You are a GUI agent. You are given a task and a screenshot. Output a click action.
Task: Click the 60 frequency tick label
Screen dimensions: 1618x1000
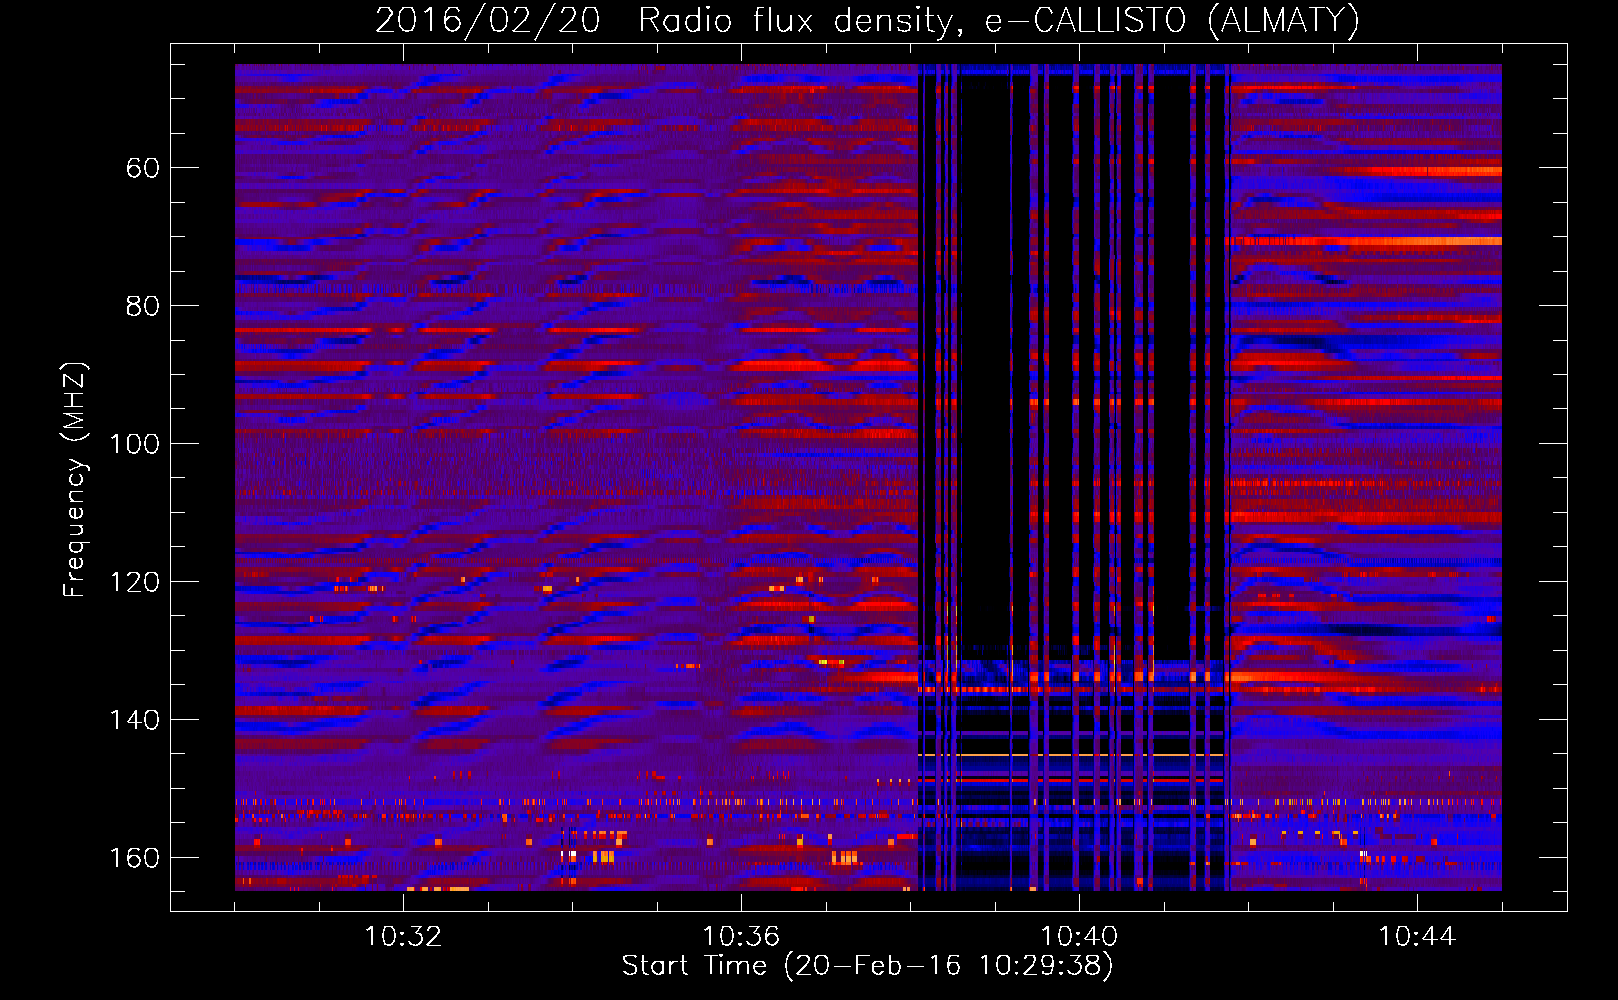(143, 168)
